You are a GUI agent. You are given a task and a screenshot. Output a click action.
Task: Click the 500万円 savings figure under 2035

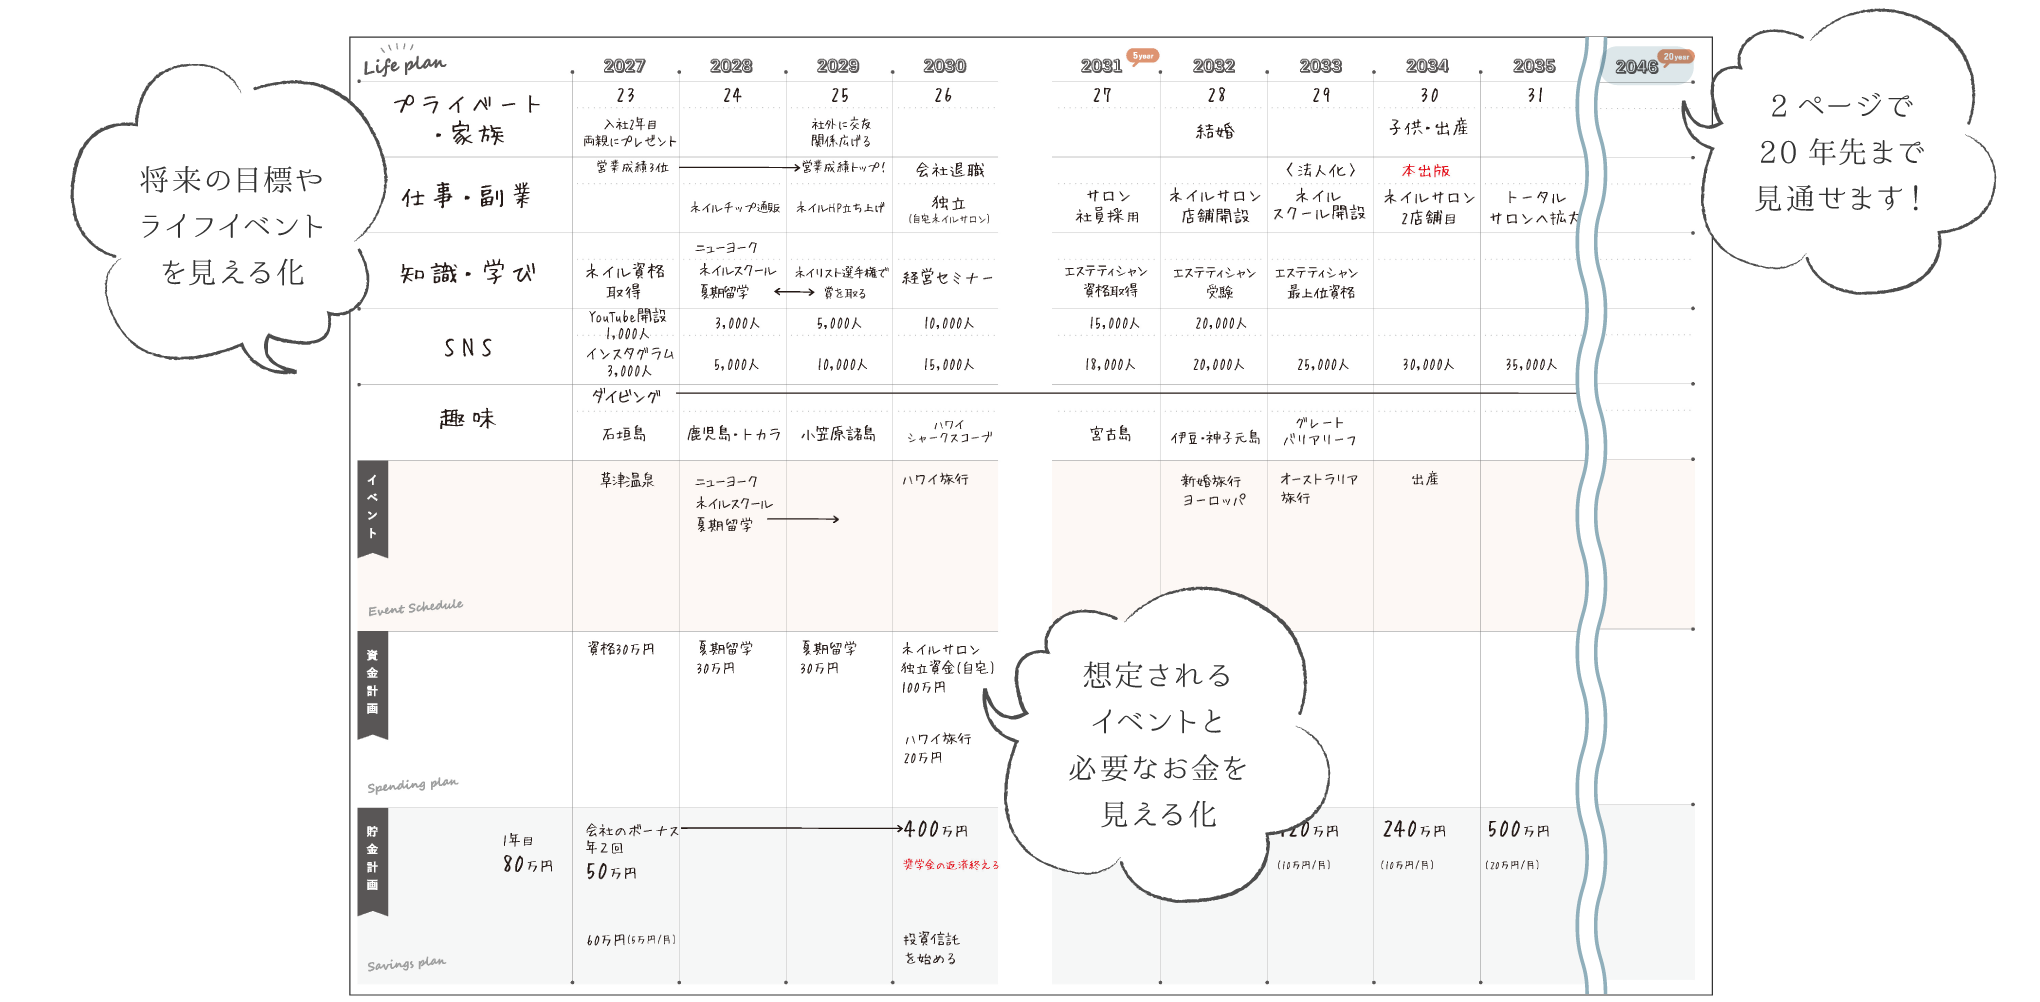(1518, 830)
